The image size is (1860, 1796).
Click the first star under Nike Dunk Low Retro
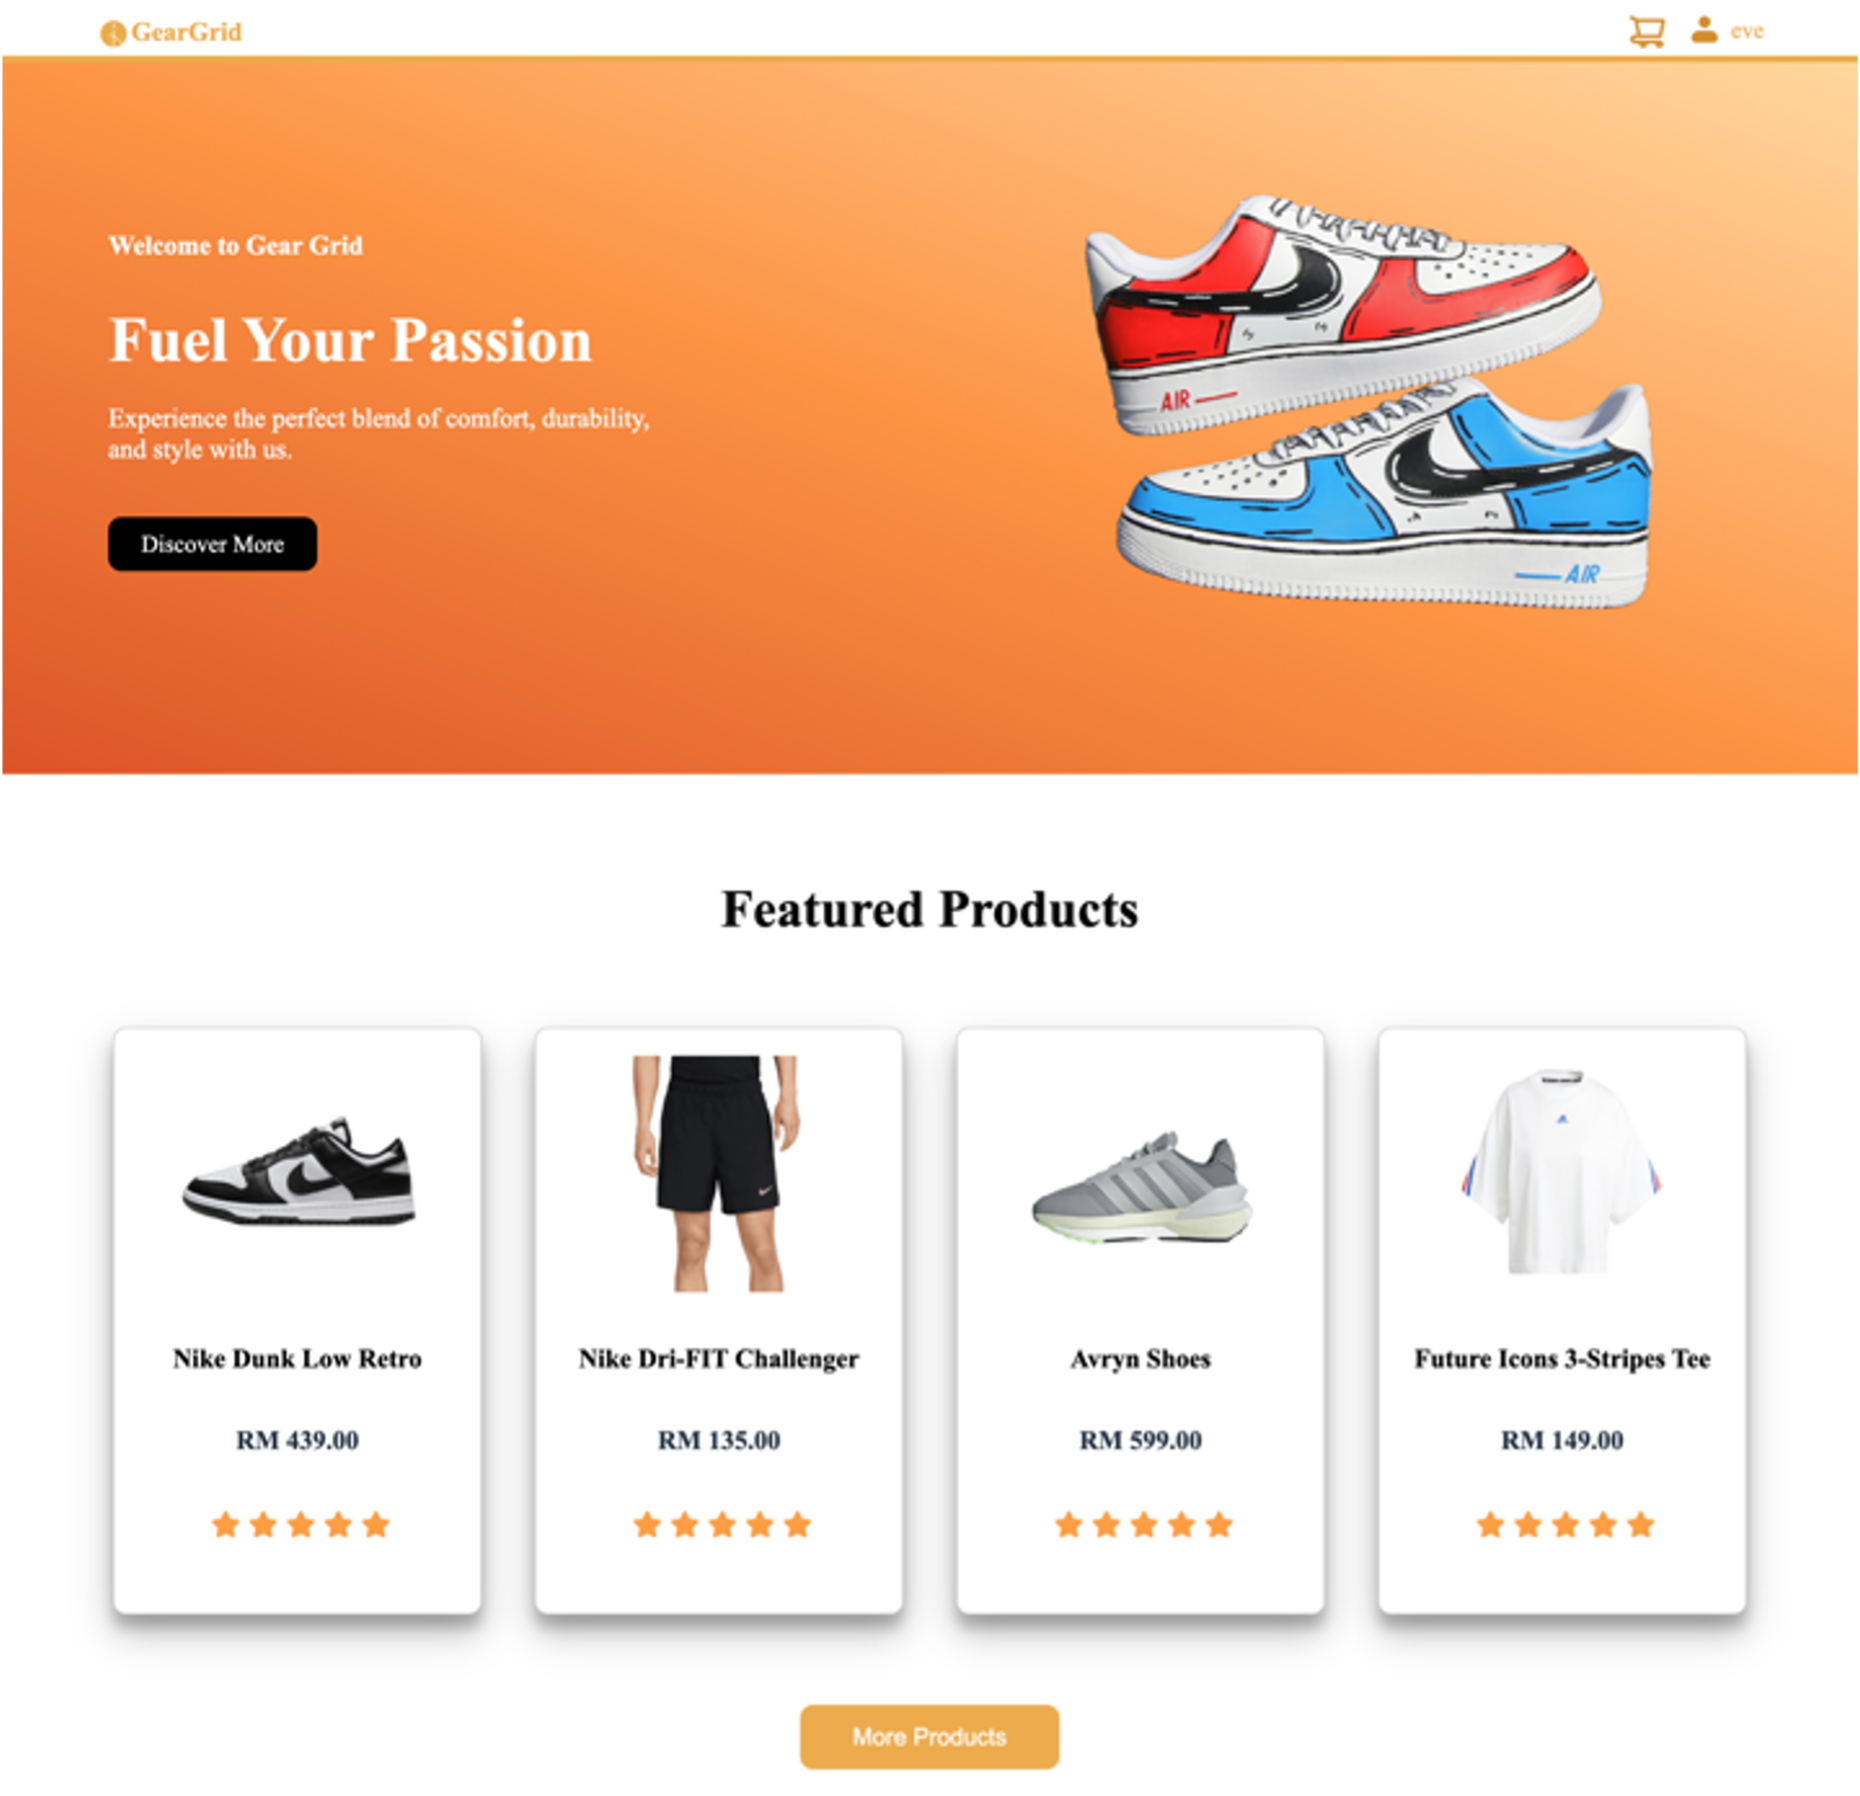[x=226, y=1524]
